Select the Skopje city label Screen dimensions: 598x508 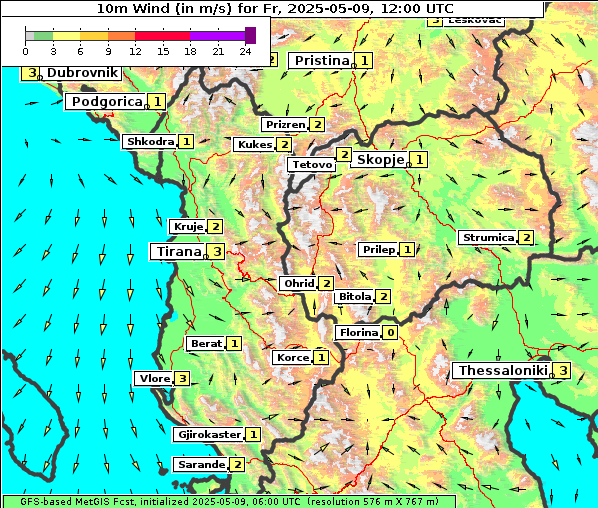point(381,159)
